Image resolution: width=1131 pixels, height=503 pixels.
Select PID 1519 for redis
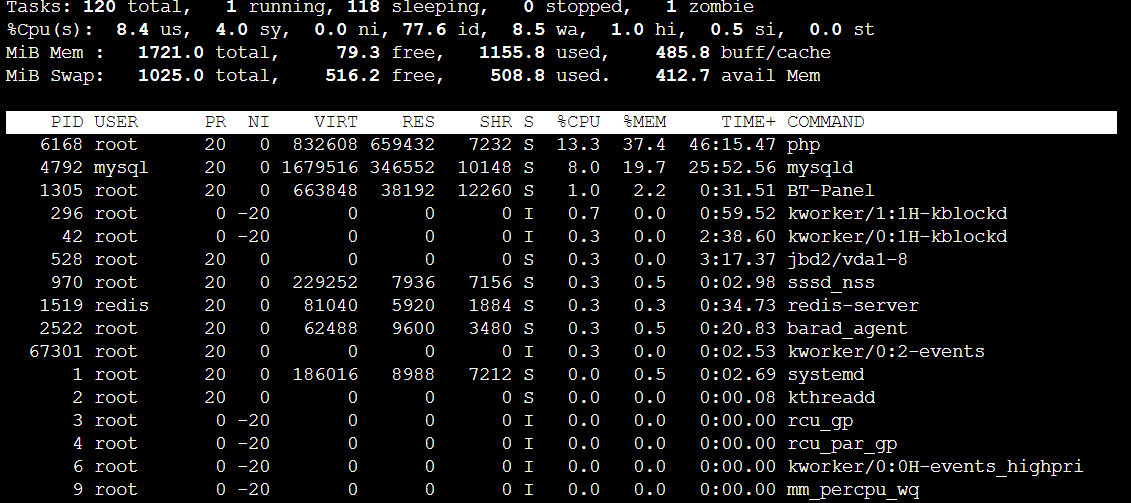click(61, 306)
